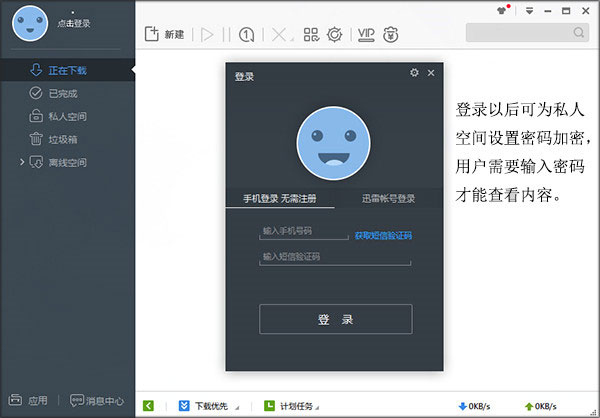Click the 登录 button in the dialog
Viewport: 600px width, 418px height.
click(x=336, y=319)
